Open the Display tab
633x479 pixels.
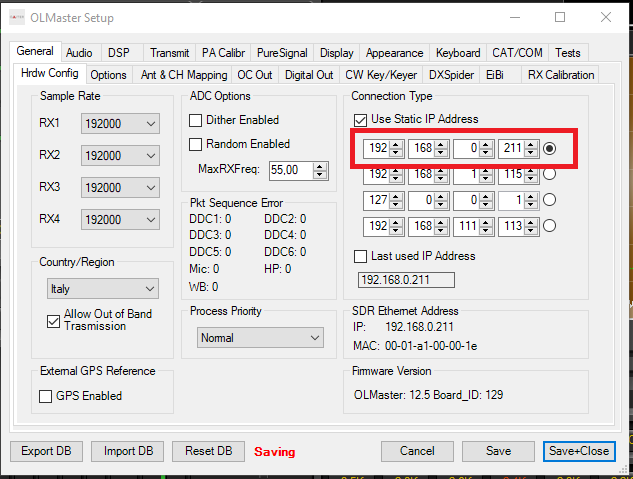pos(337,53)
